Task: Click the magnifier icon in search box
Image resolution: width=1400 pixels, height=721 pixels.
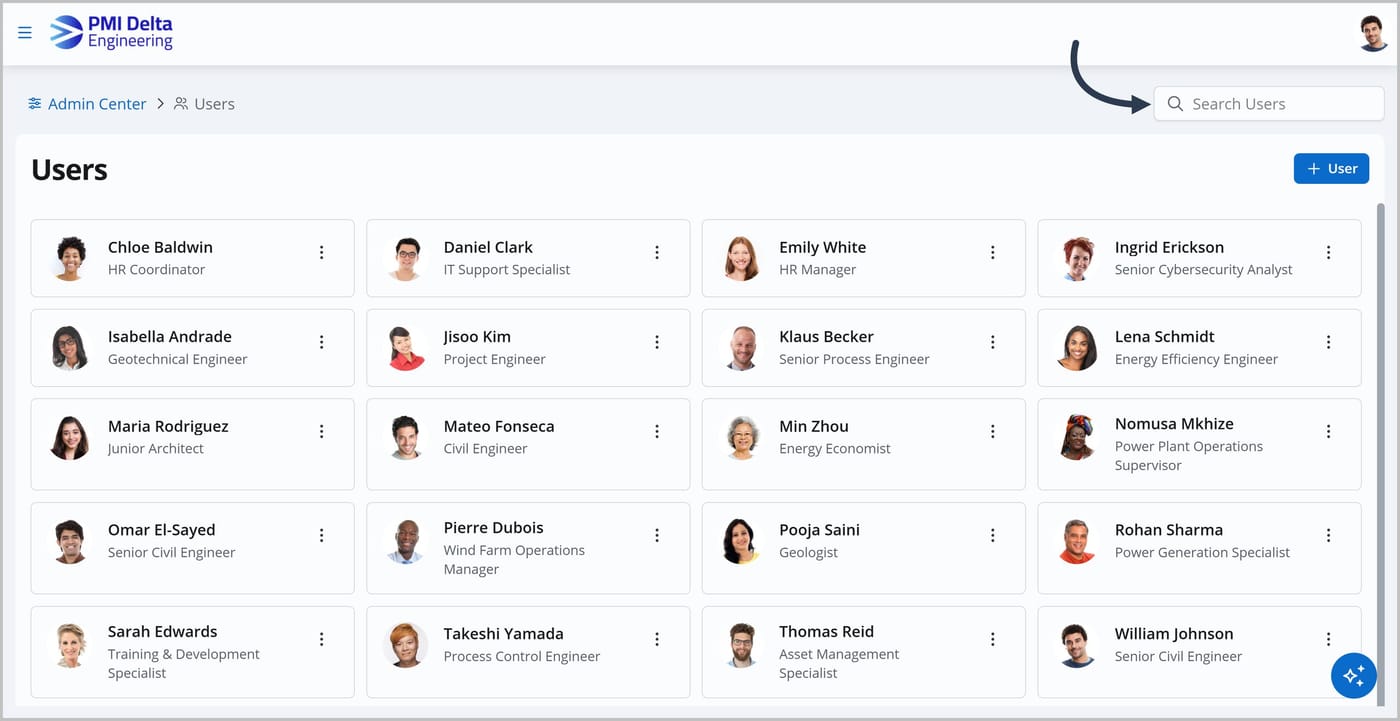Action: (1175, 104)
